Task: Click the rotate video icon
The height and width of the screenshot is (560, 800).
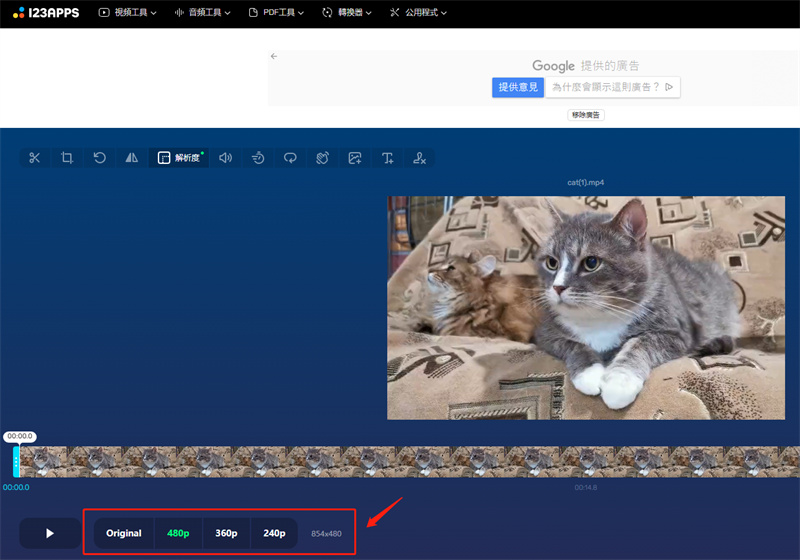Action: click(x=99, y=158)
